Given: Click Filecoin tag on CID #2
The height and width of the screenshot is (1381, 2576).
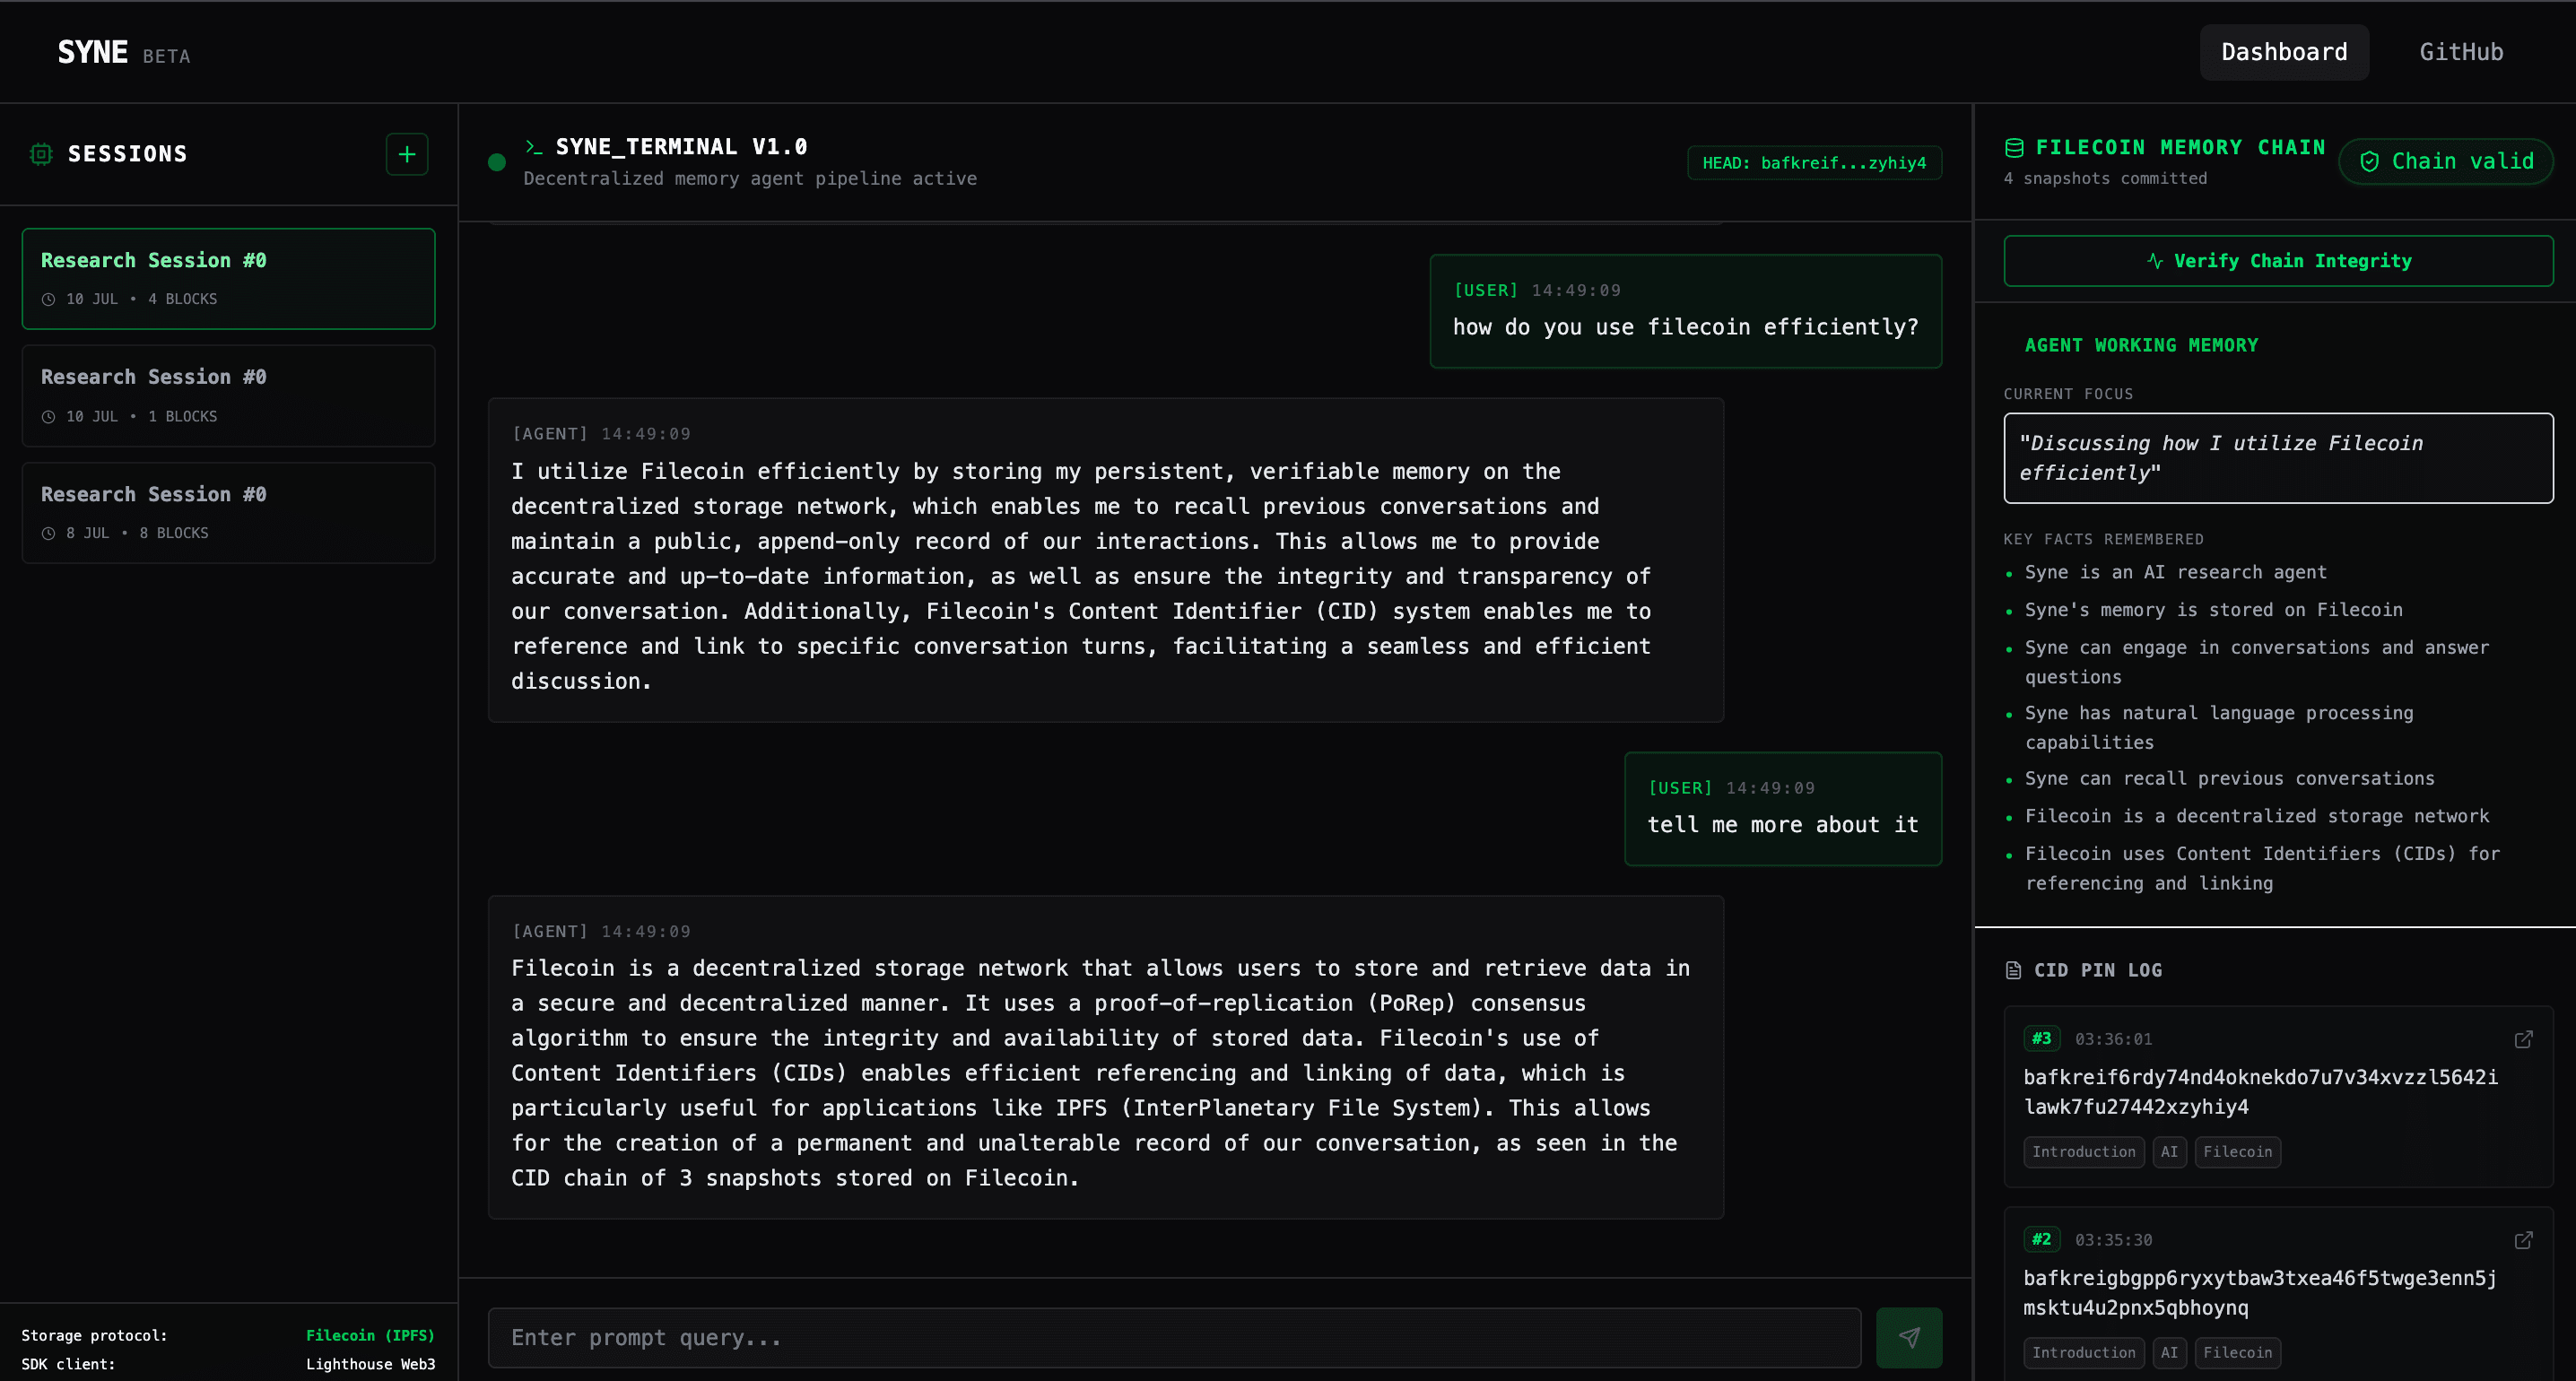Looking at the screenshot, I should tap(2237, 1353).
